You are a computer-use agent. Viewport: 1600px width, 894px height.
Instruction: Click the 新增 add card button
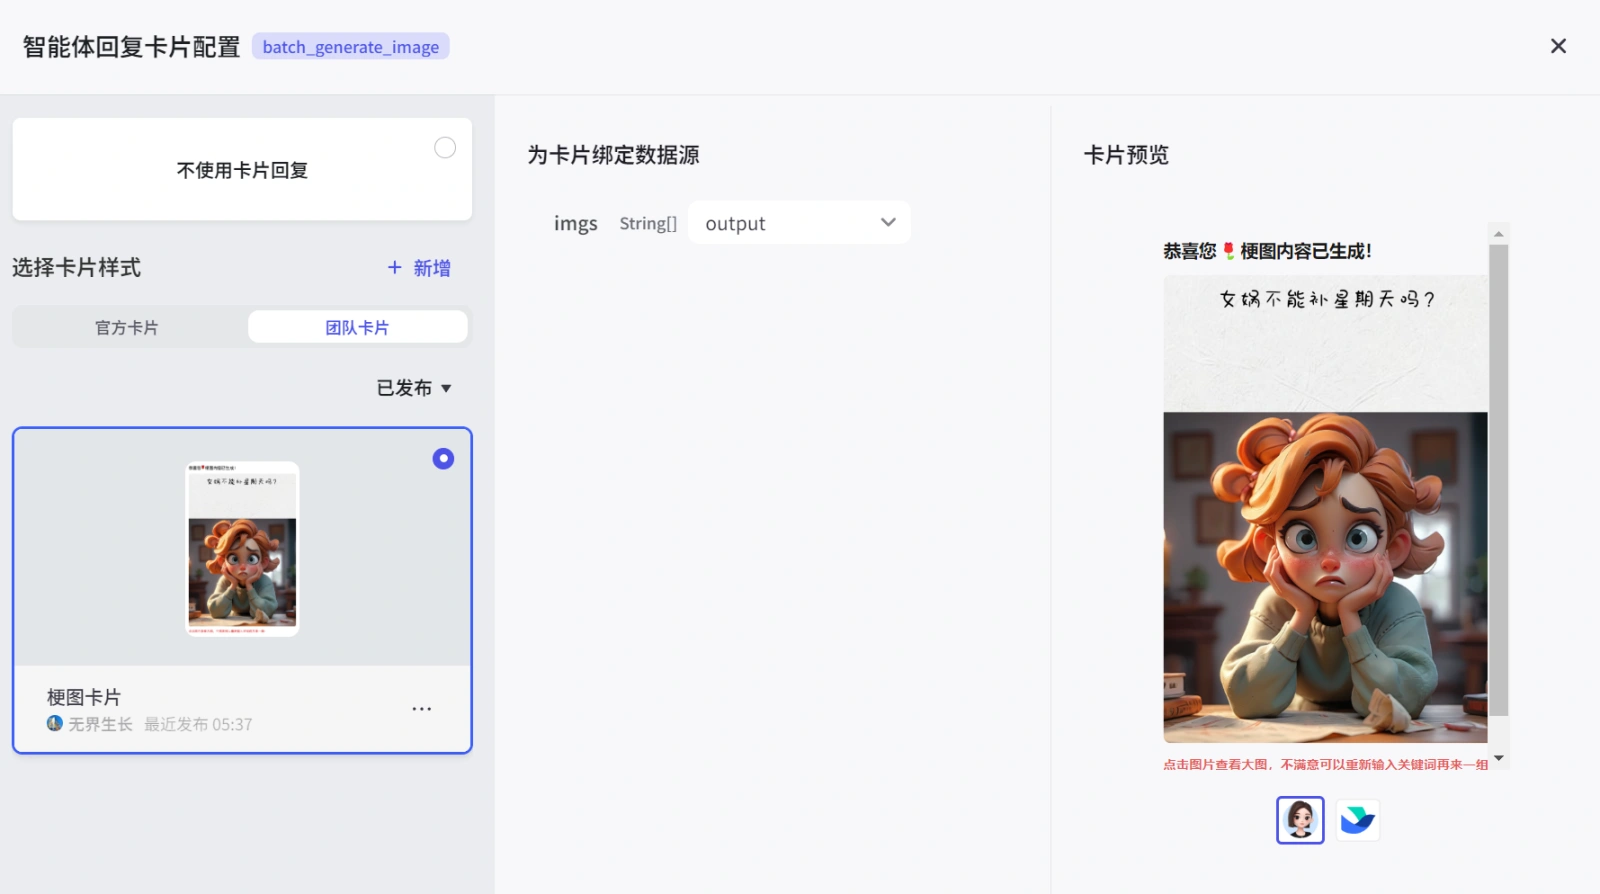pyautogui.click(x=419, y=268)
